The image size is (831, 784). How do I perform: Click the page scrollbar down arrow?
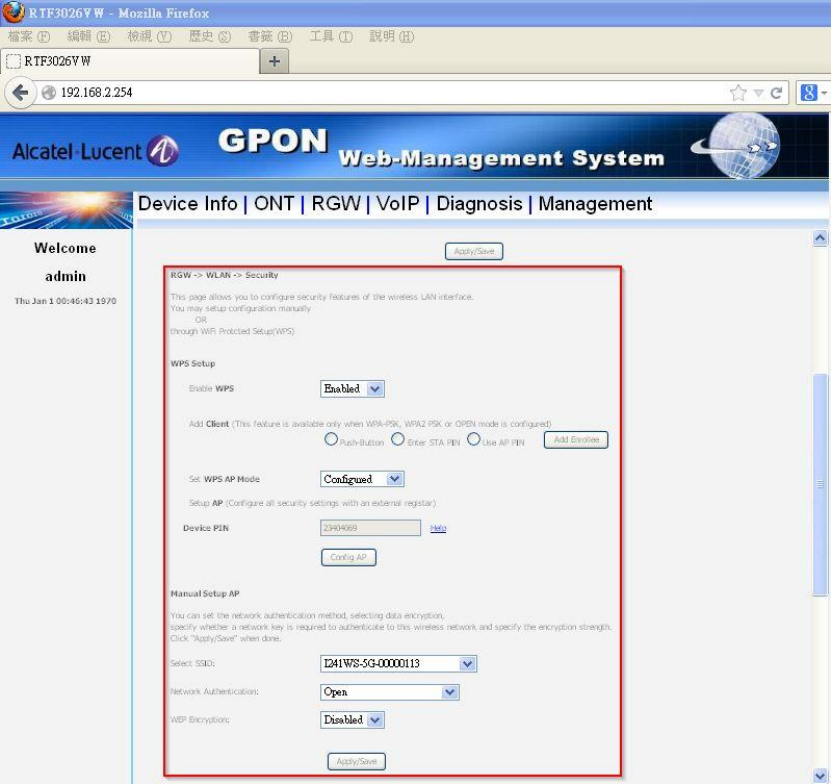(x=820, y=776)
